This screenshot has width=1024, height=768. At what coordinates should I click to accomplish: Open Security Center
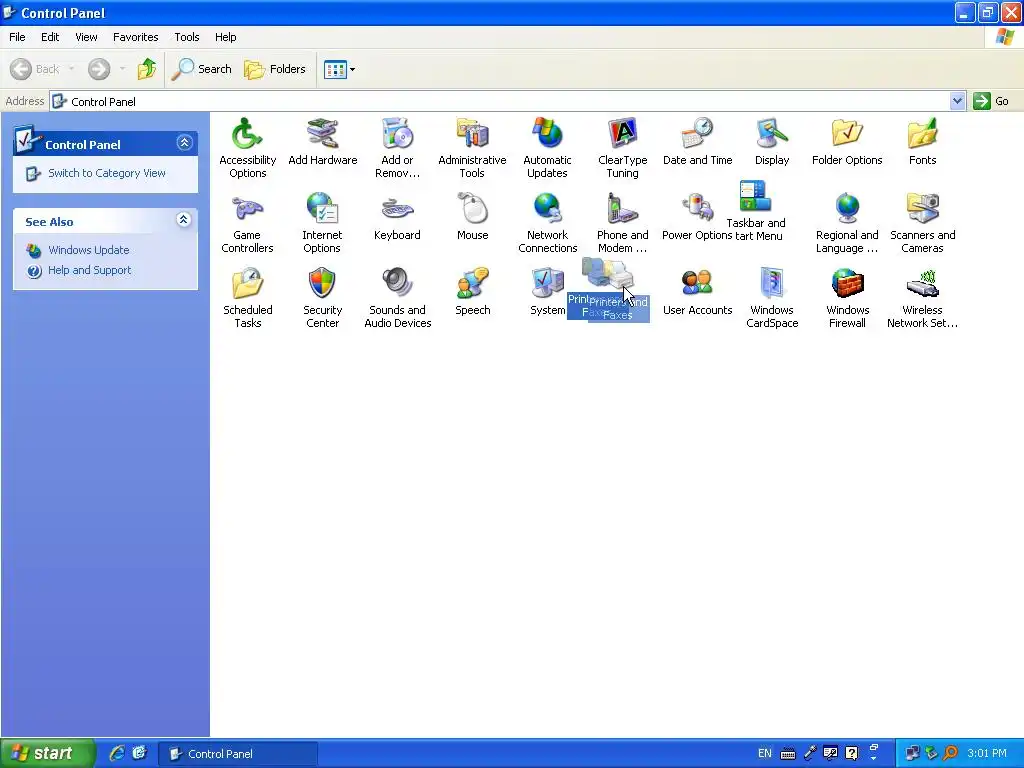tap(323, 285)
